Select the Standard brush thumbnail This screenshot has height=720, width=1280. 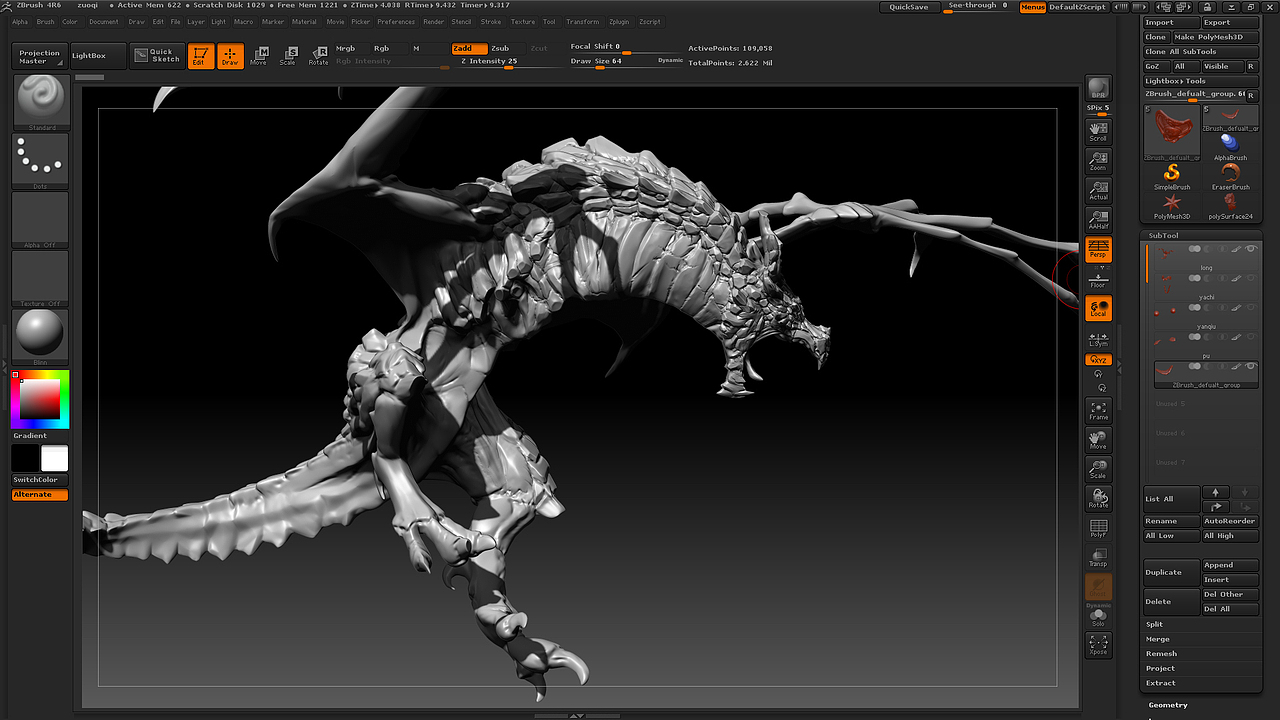coord(41,102)
